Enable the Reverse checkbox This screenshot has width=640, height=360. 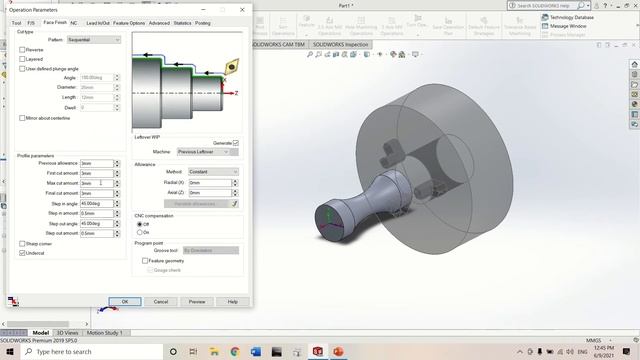[x=22, y=49]
